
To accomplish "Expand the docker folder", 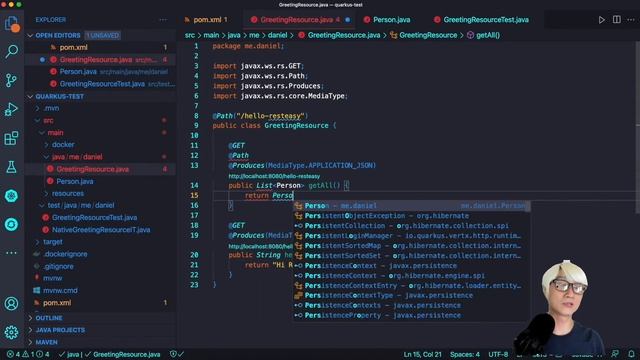I will point(63,144).
